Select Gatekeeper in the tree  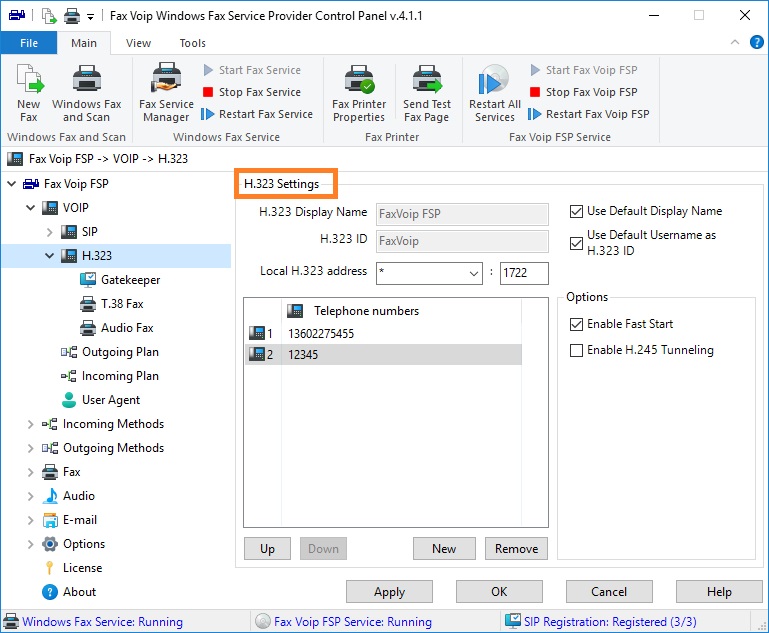click(120, 280)
